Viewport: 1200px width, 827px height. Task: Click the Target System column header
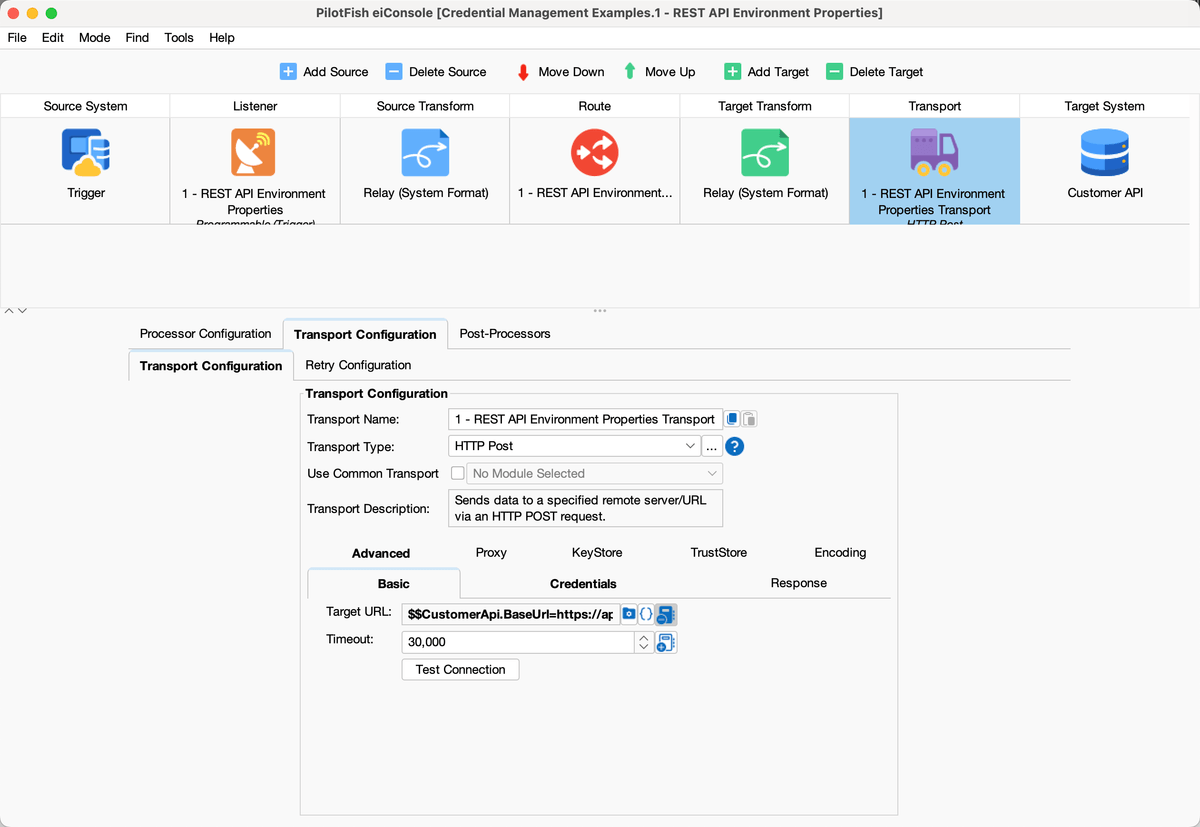[x=1105, y=106]
